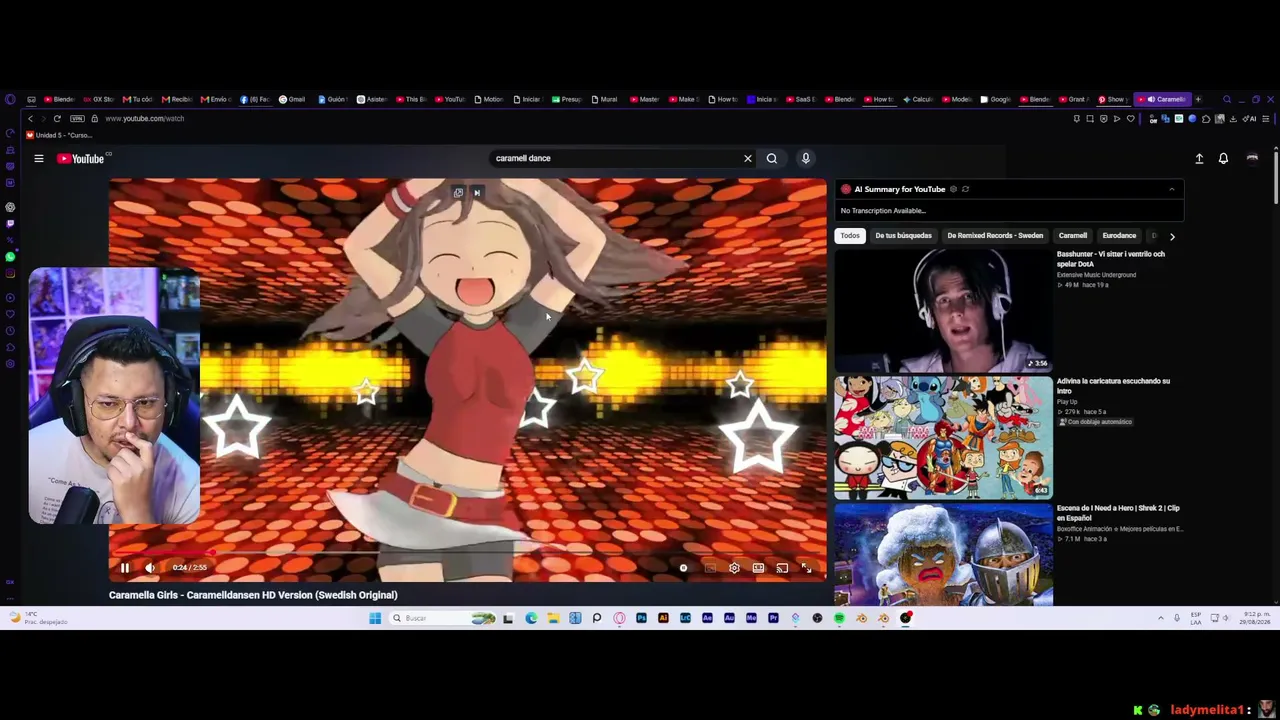This screenshot has width=1280, height=720.
Task: Toggle the autoplay switch in player
Action: point(683,568)
